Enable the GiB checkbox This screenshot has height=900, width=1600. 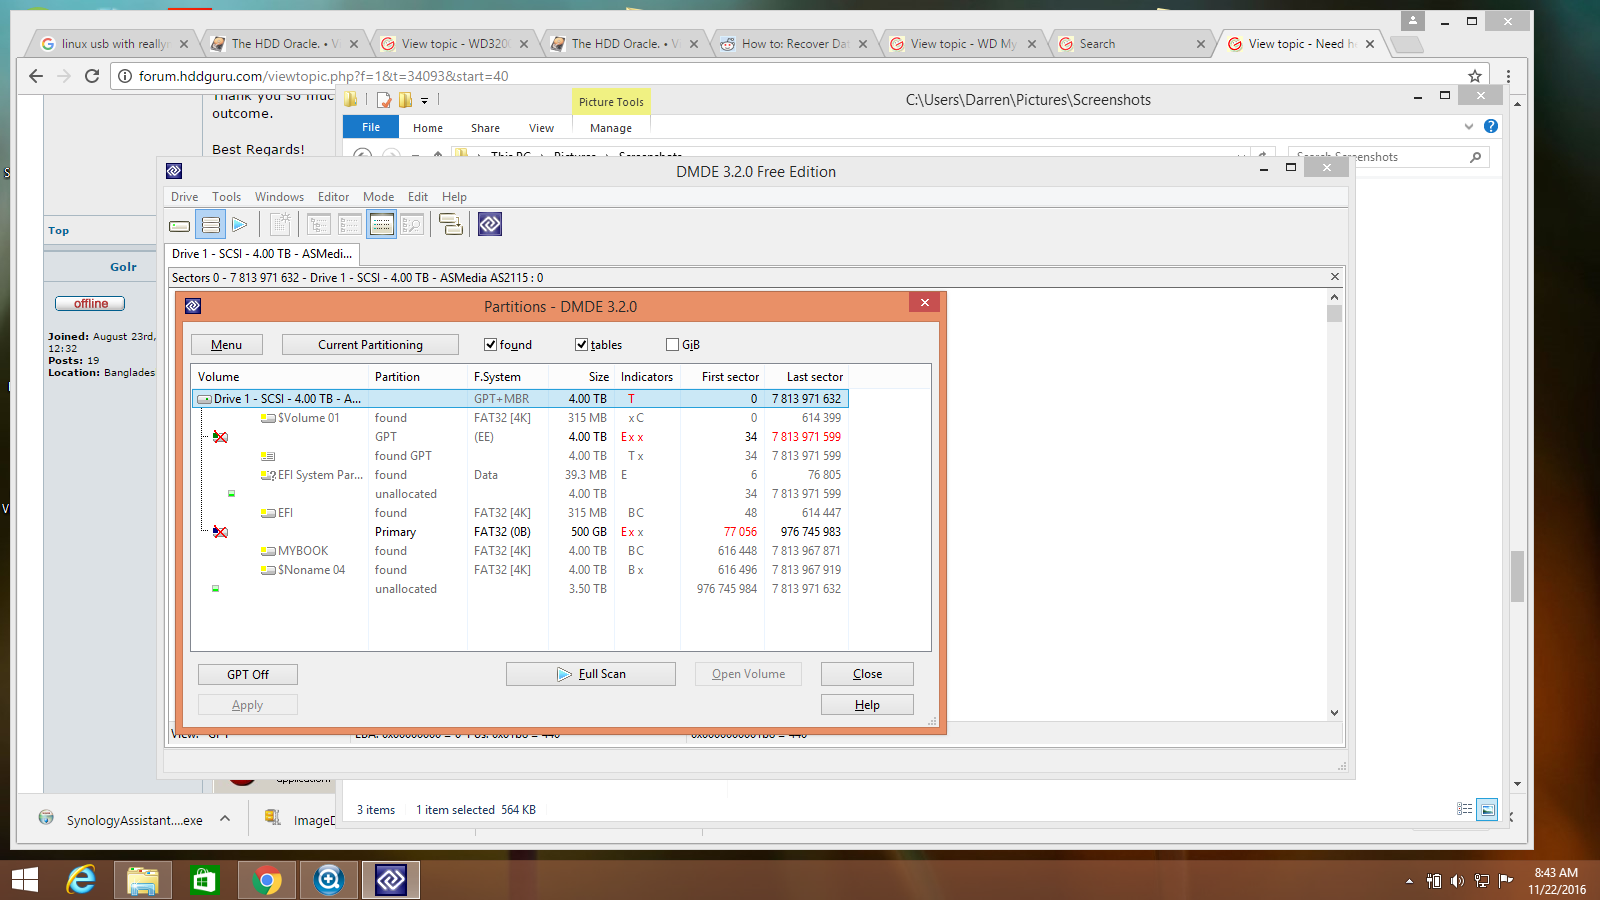[673, 345]
